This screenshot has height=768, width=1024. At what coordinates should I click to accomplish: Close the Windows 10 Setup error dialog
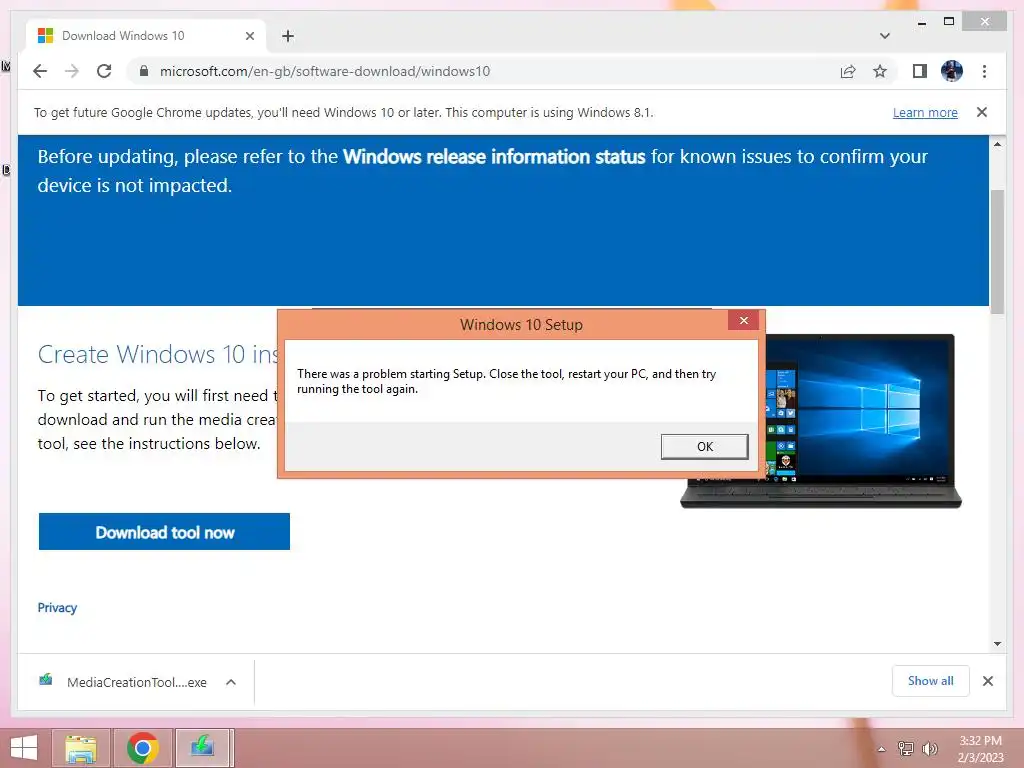pyautogui.click(x=743, y=321)
